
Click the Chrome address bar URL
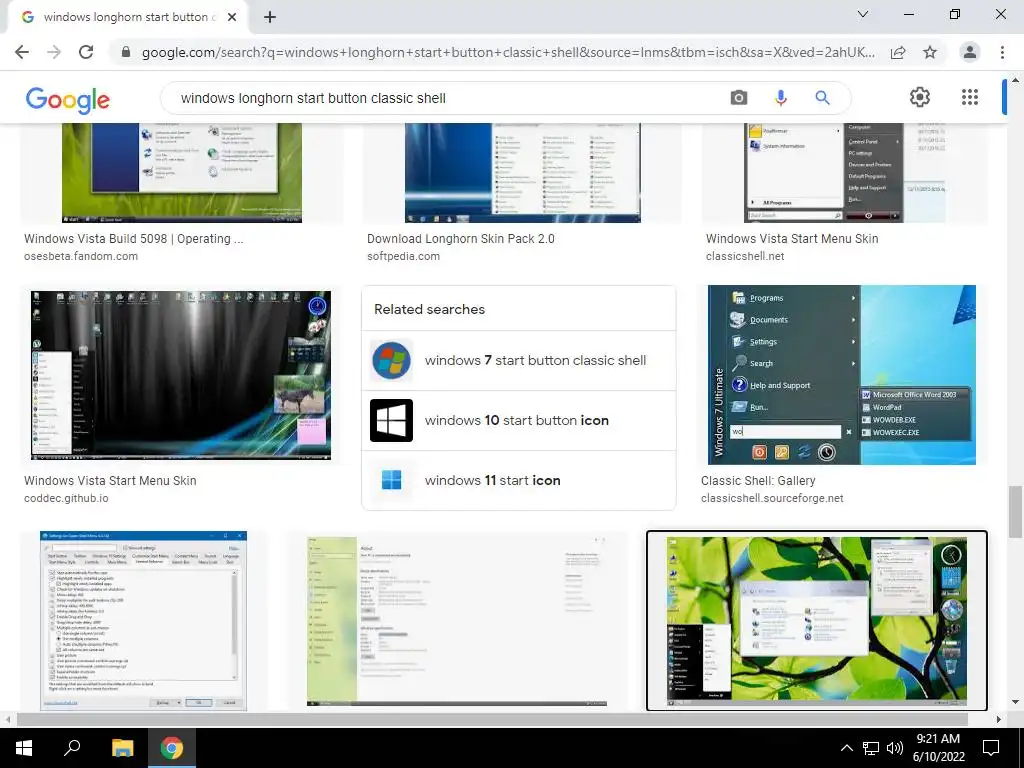click(508, 52)
